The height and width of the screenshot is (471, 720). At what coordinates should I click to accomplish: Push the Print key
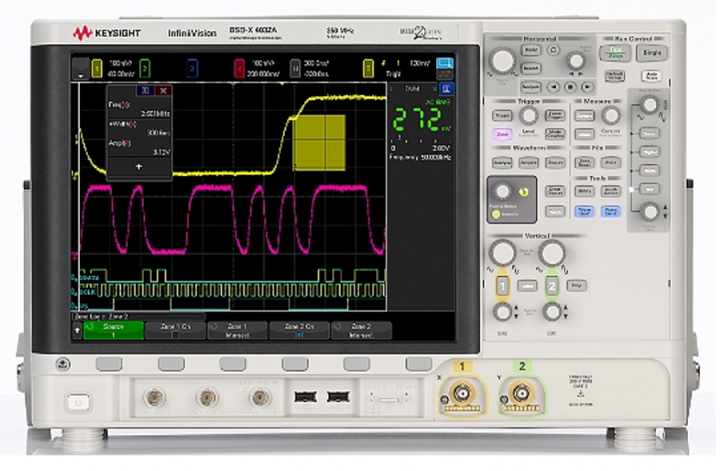click(611, 163)
